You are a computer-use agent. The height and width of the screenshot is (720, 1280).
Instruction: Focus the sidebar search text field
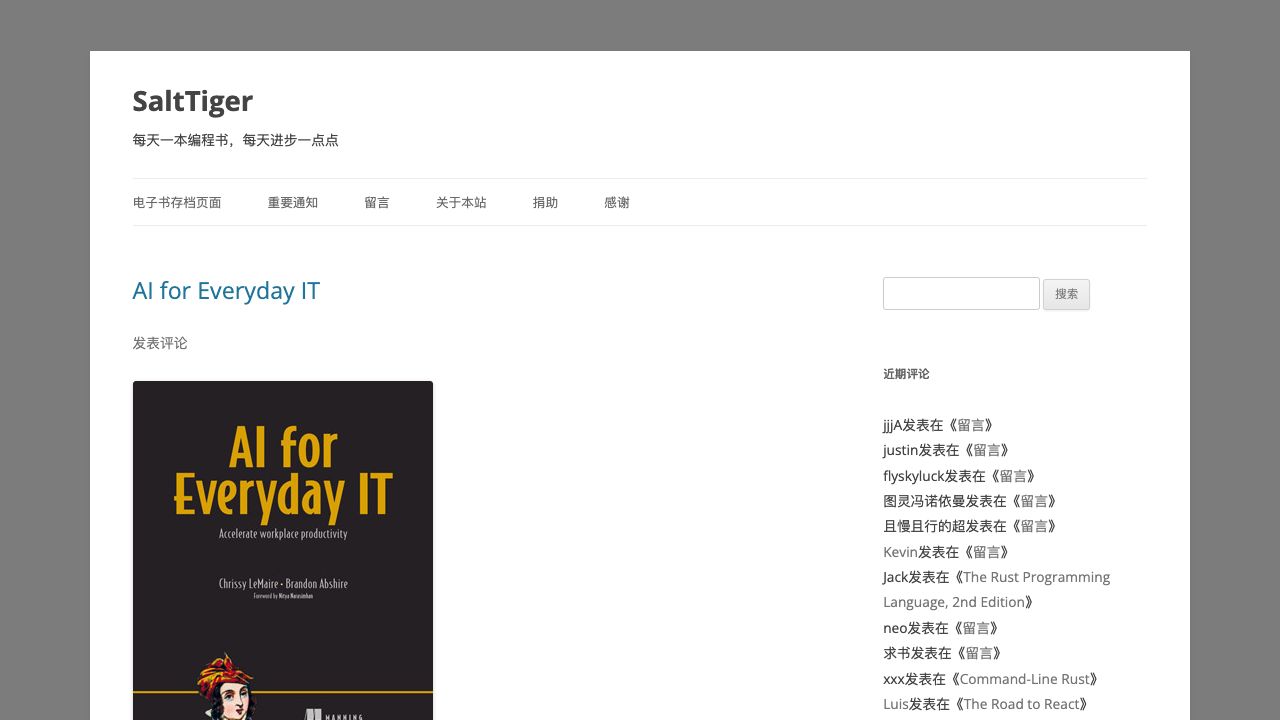(961, 294)
